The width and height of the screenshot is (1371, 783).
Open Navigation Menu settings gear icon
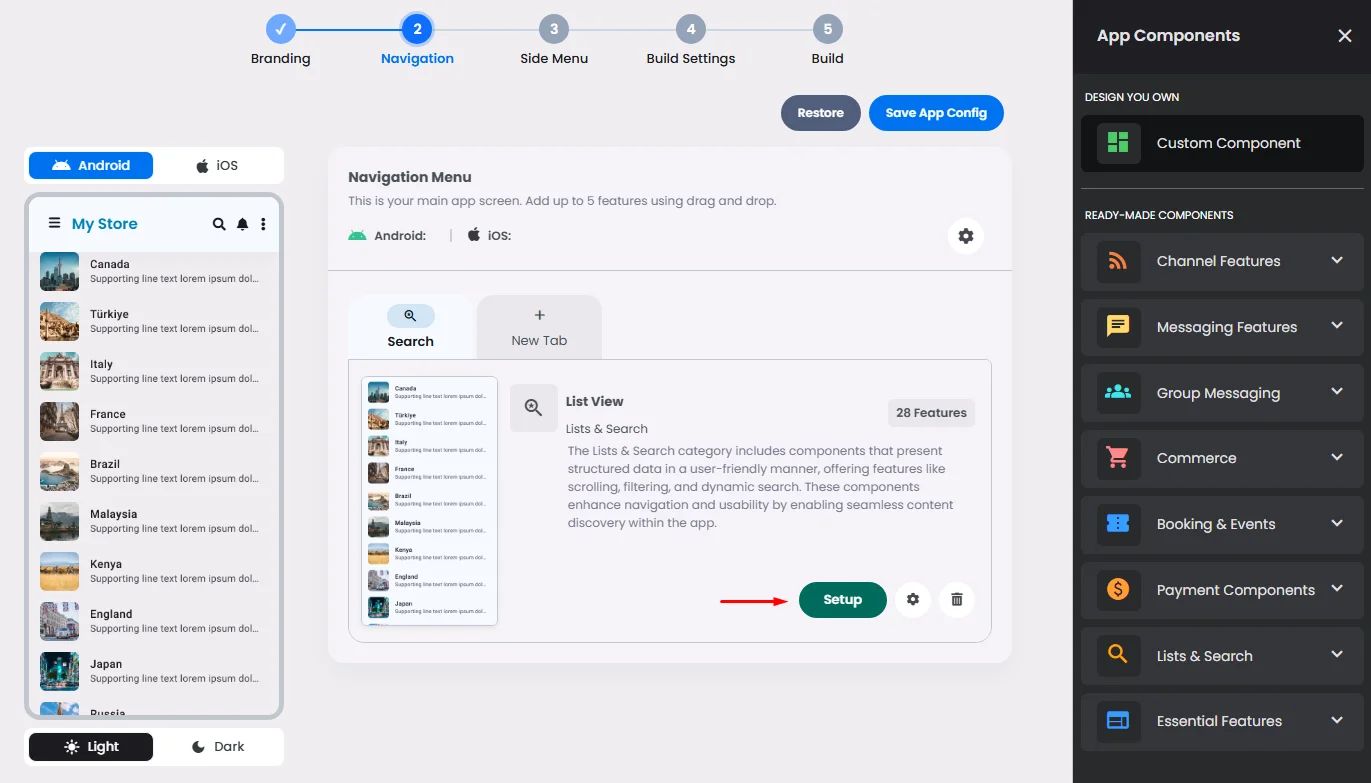click(966, 236)
